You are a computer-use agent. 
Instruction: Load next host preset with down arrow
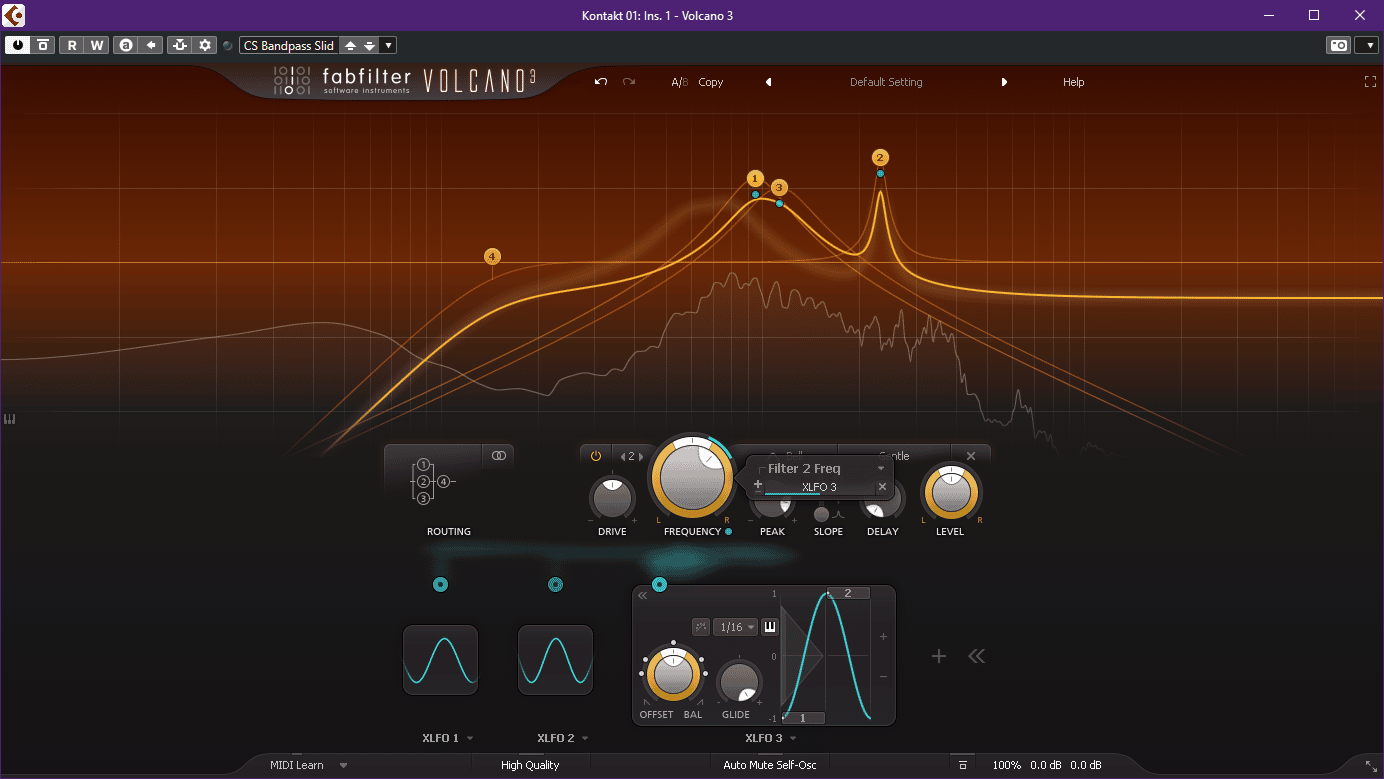[x=369, y=45]
